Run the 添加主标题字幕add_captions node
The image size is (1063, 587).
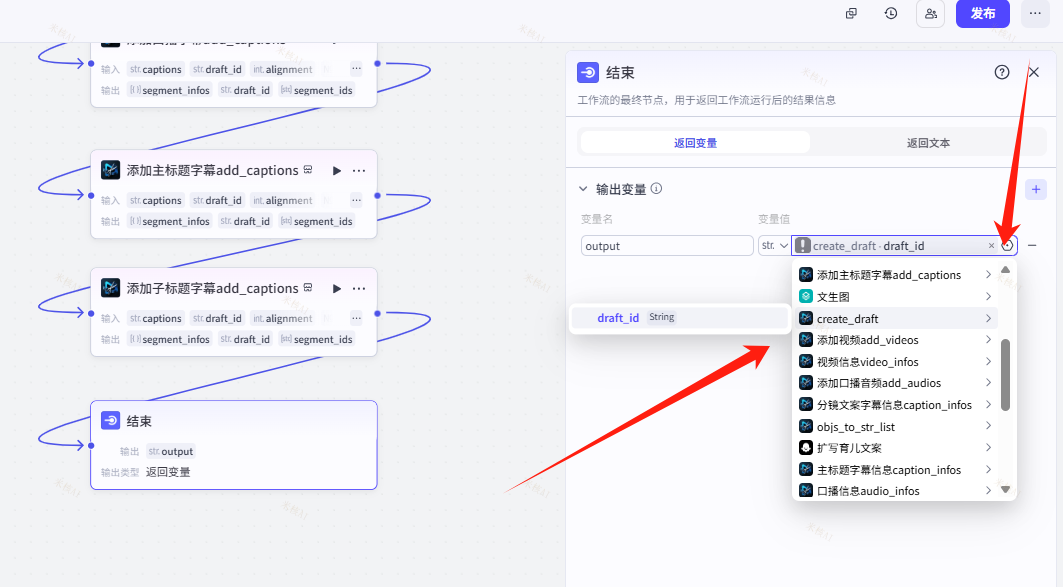[337, 171]
